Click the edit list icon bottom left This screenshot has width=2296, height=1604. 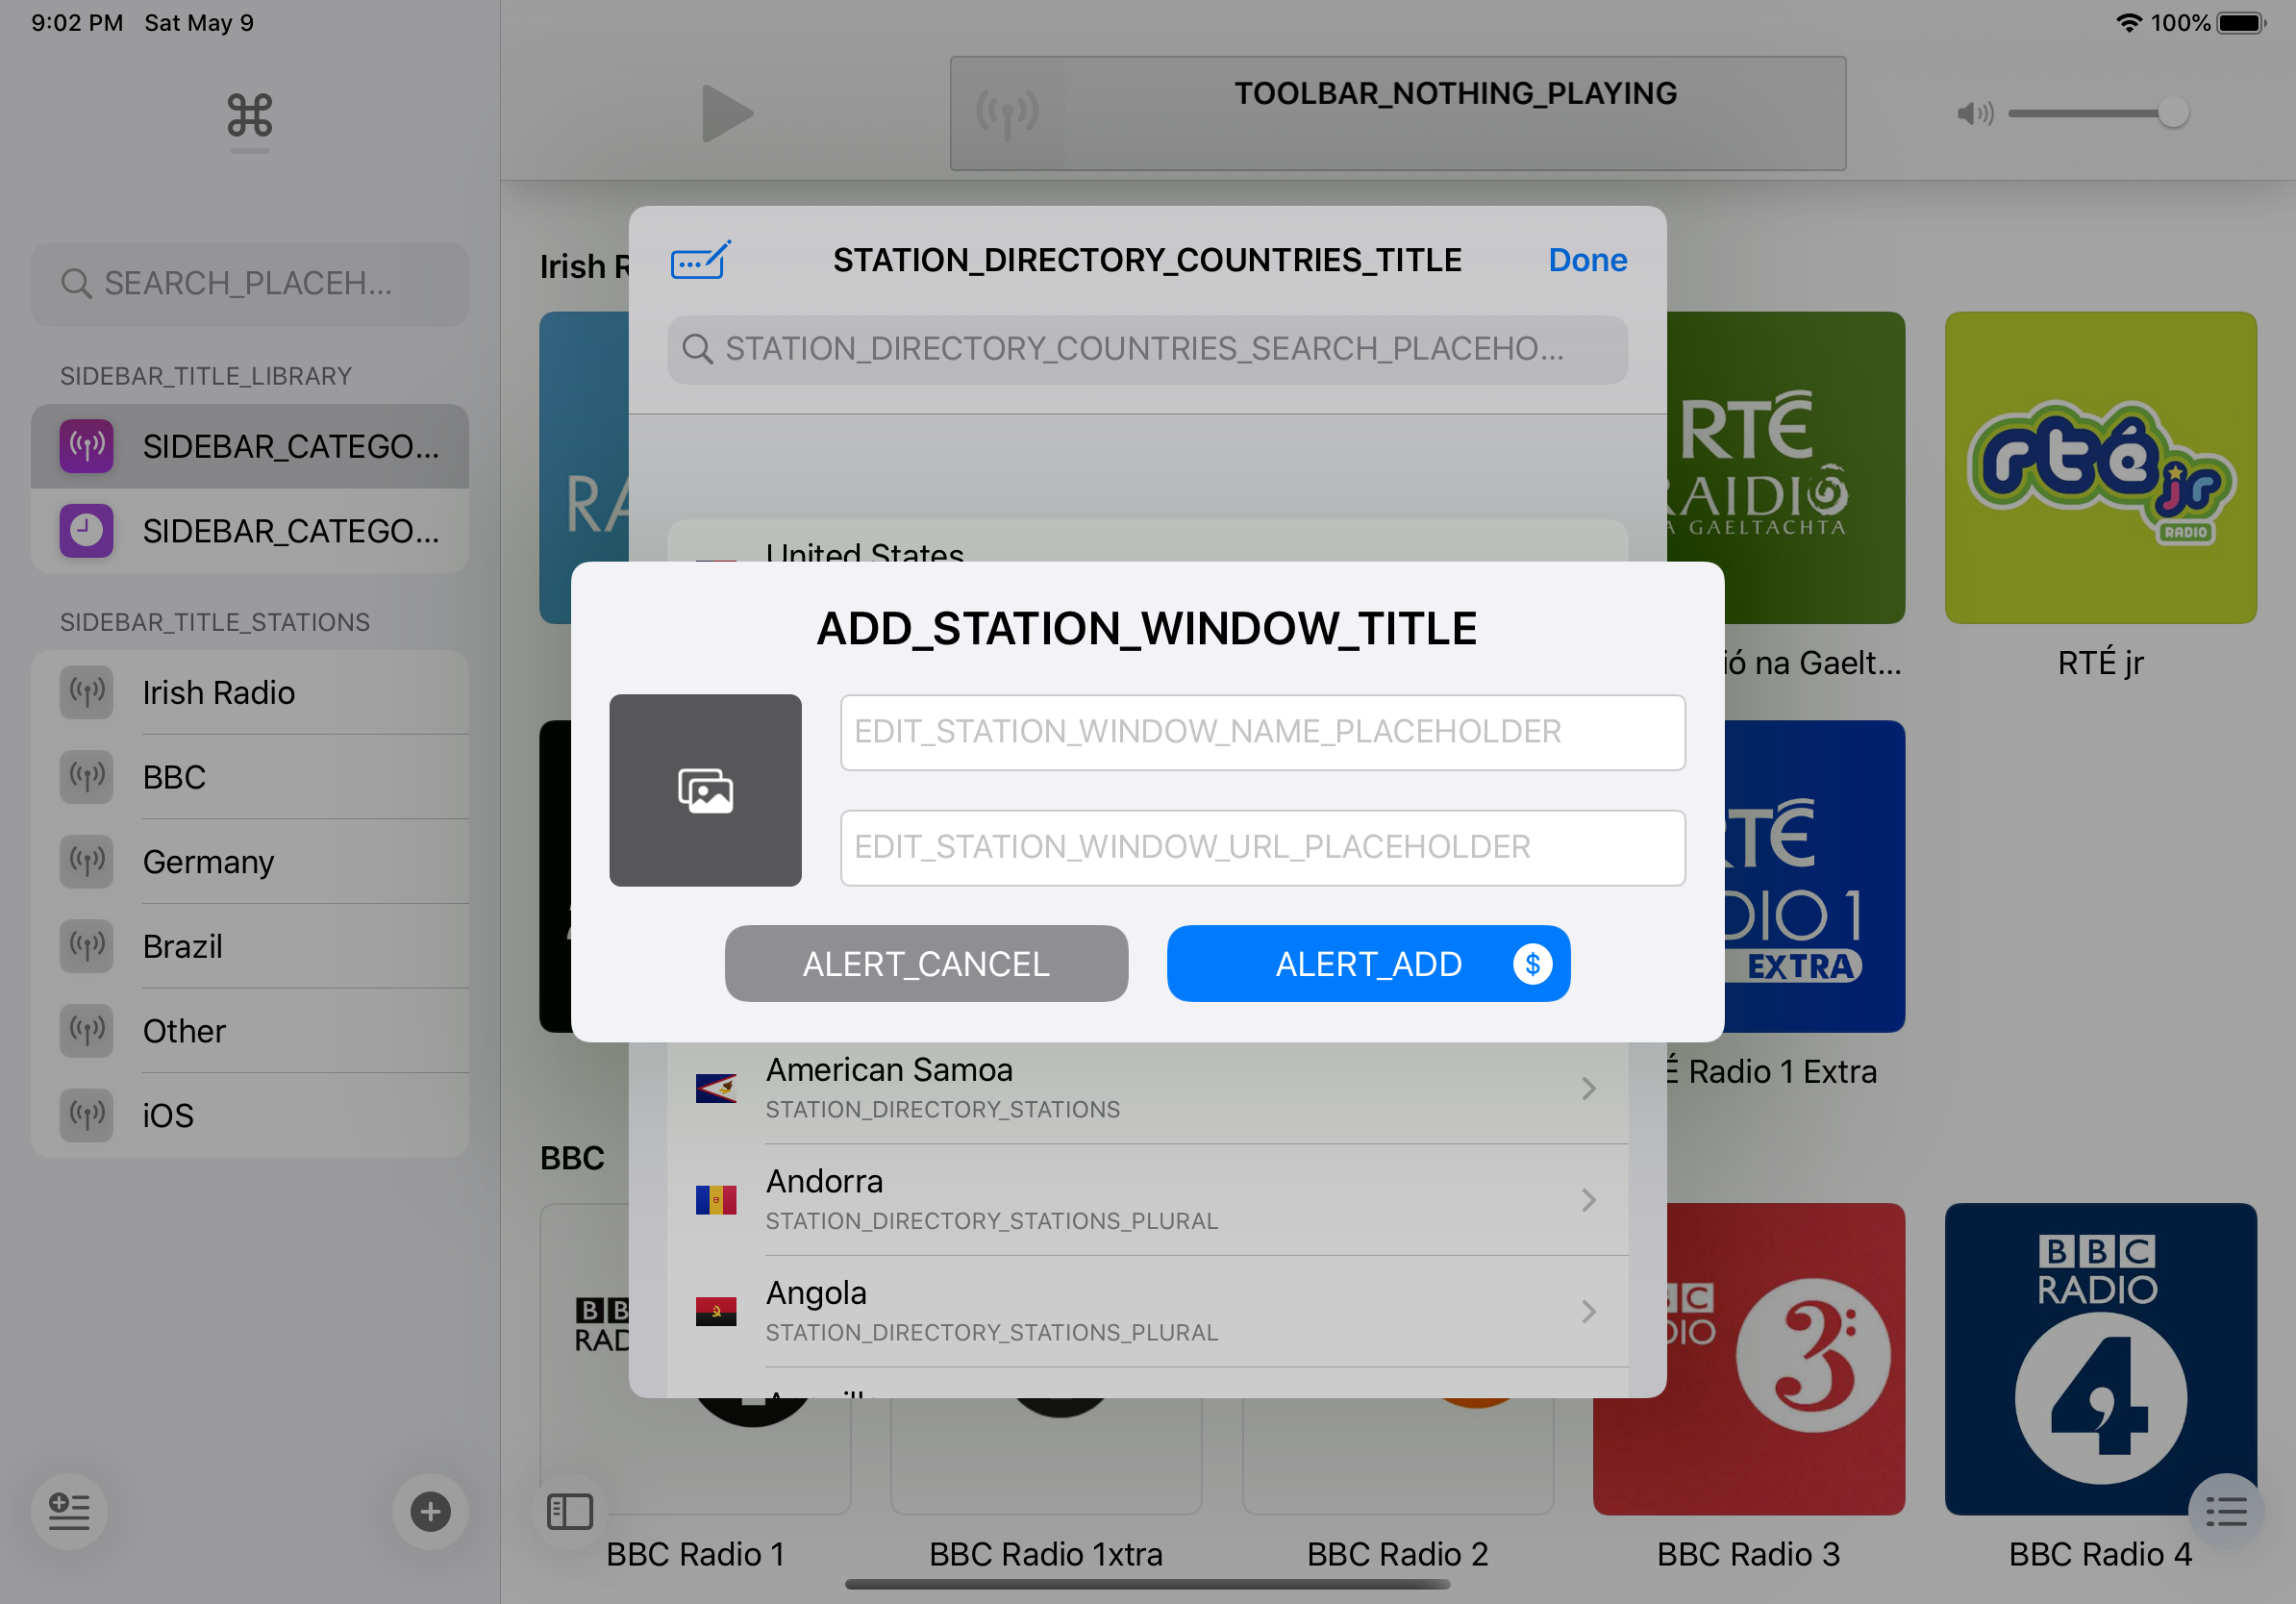(x=69, y=1511)
